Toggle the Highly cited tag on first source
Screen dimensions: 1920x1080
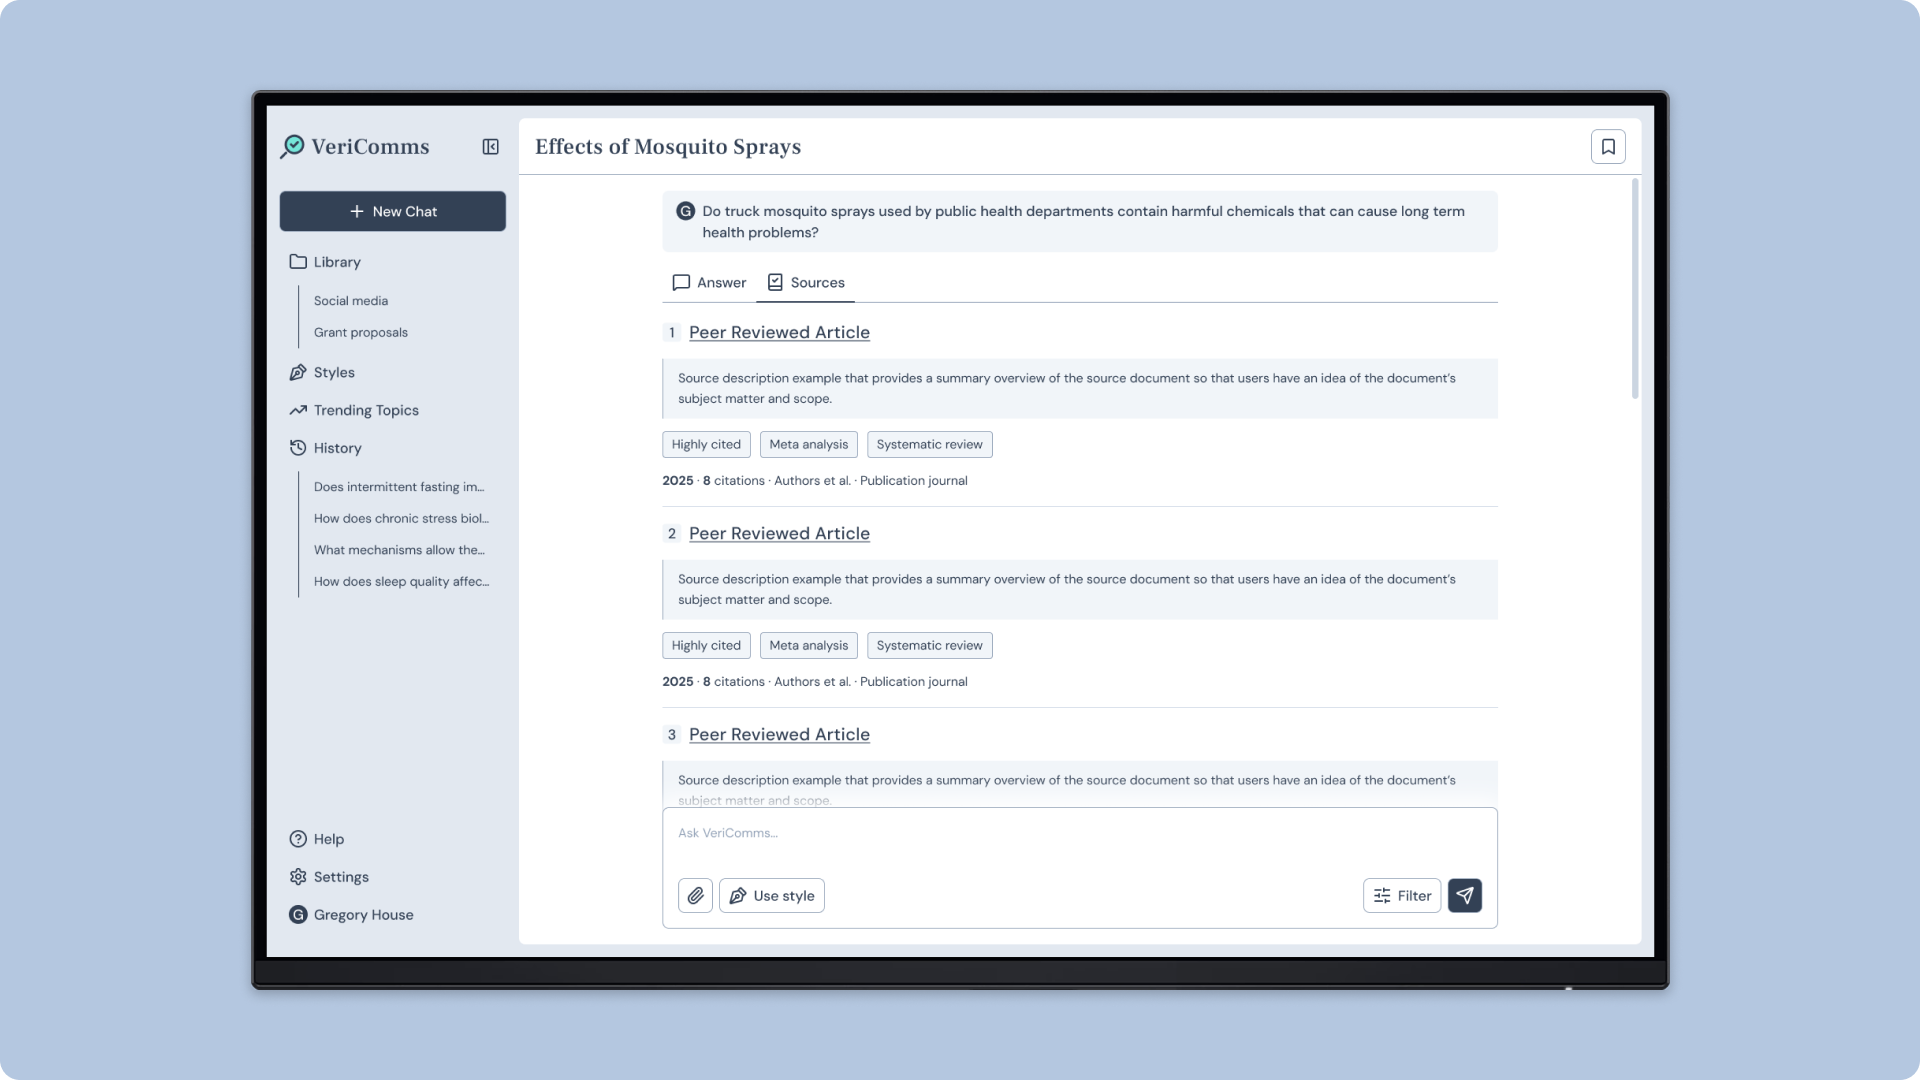pyautogui.click(x=706, y=445)
